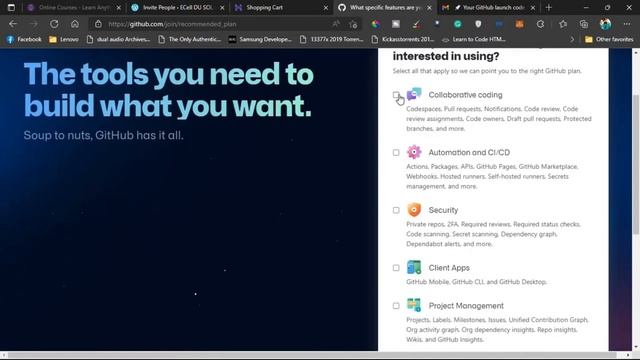Check the Collaborative coding checkbox
This screenshot has height=360, width=640.
(x=396, y=95)
